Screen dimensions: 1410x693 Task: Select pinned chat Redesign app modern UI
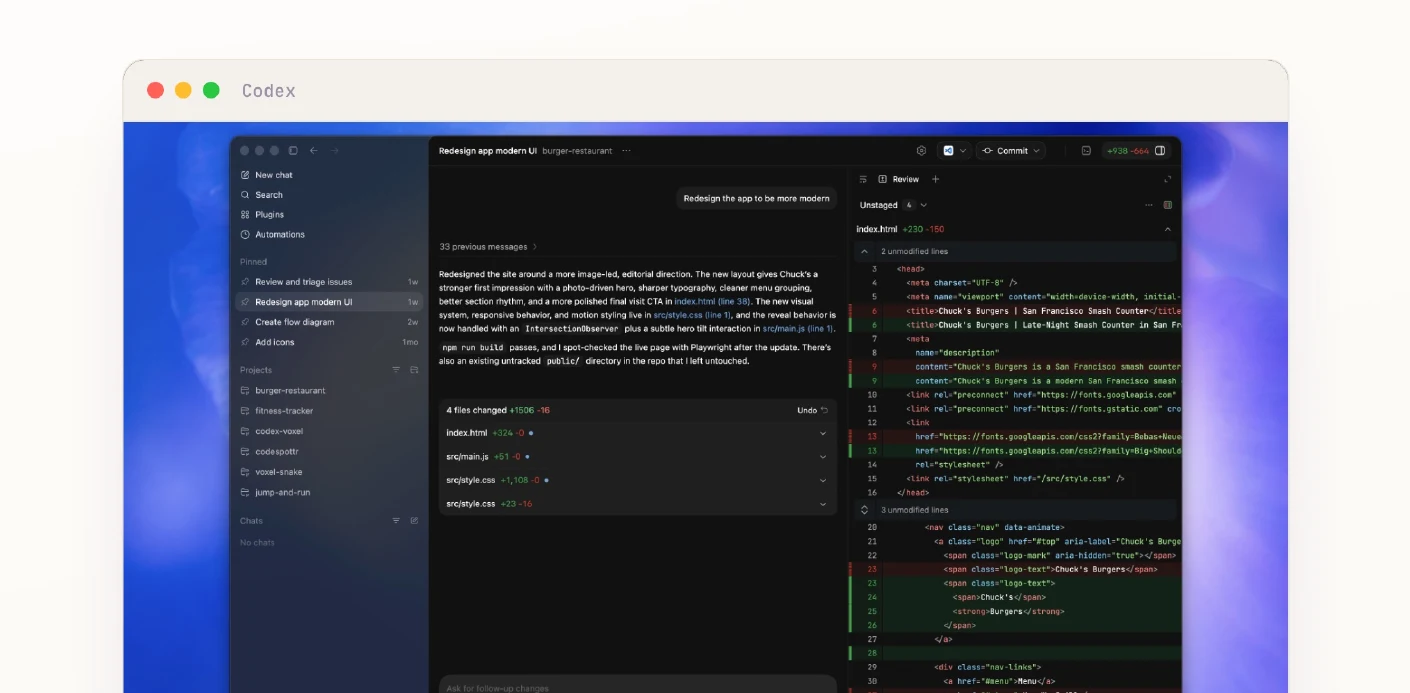click(328, 302)
